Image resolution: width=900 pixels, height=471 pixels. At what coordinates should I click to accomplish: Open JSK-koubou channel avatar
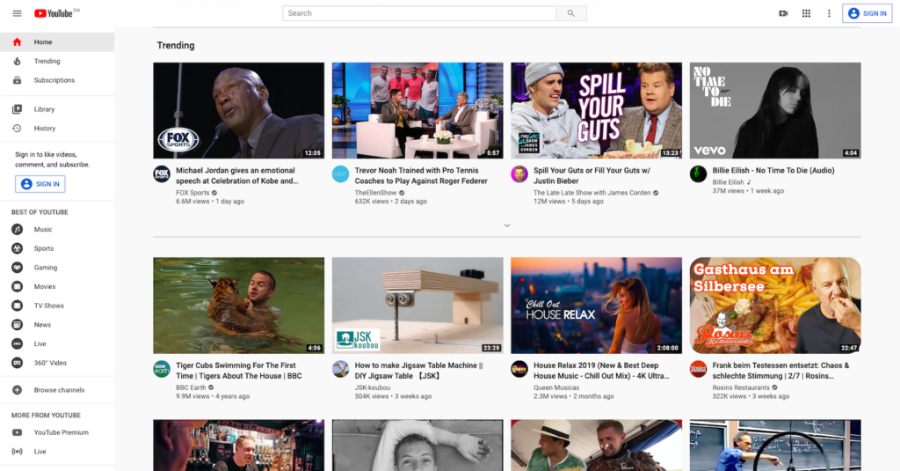pyautogui.click(x=340, y=369)
